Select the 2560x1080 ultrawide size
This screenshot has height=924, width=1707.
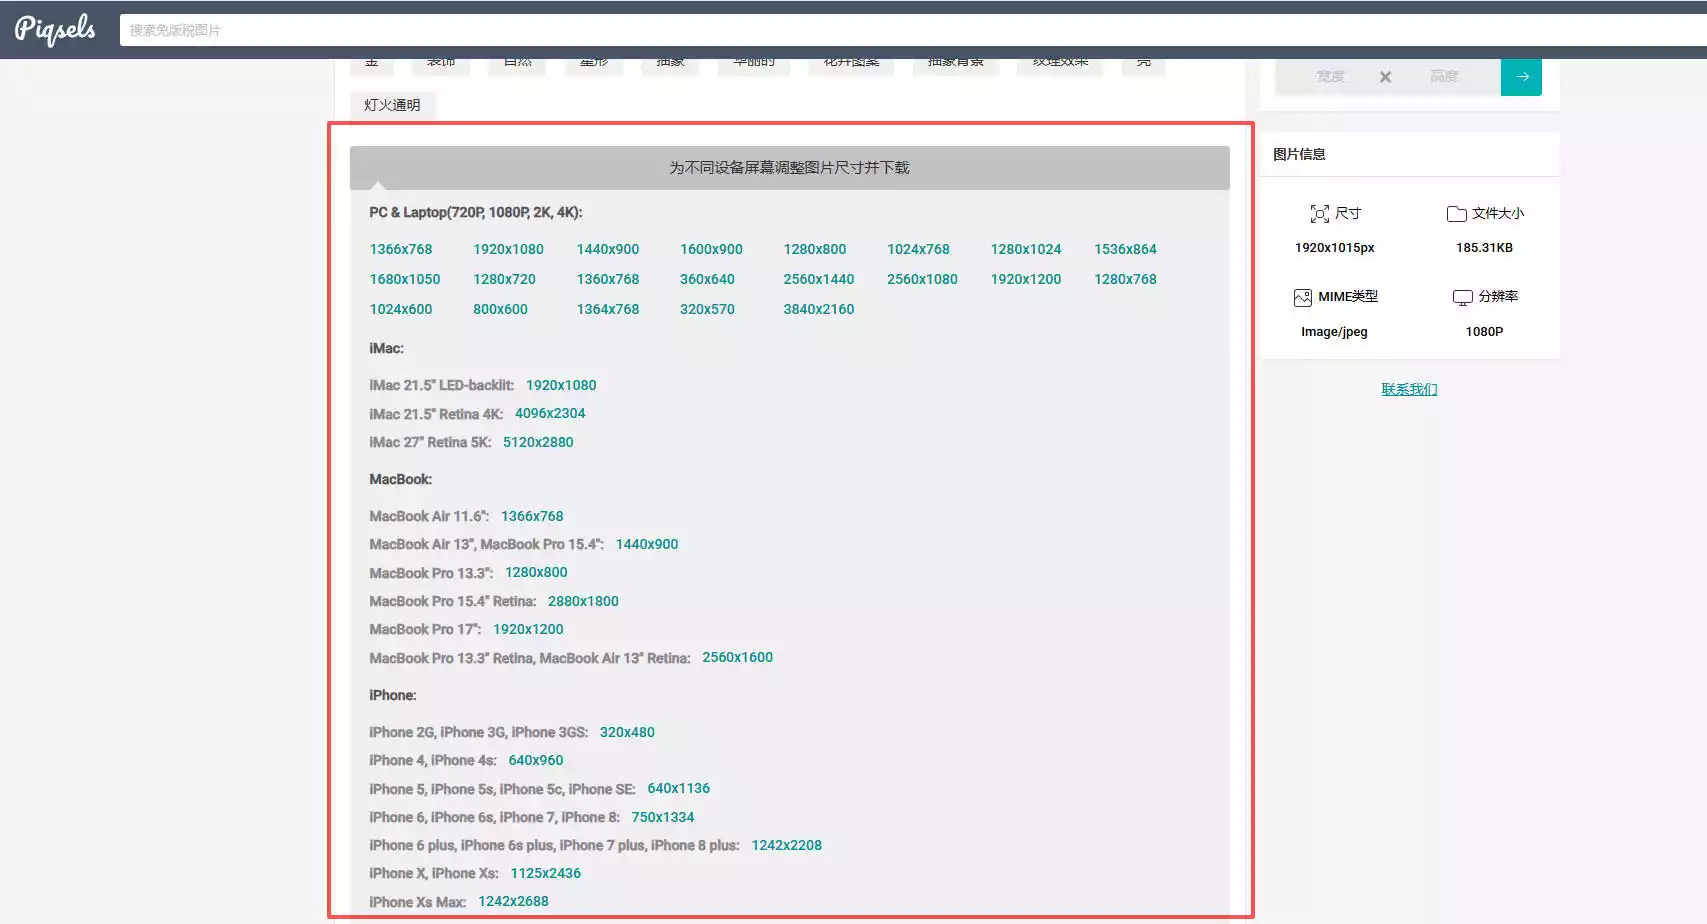coord(922,280)
